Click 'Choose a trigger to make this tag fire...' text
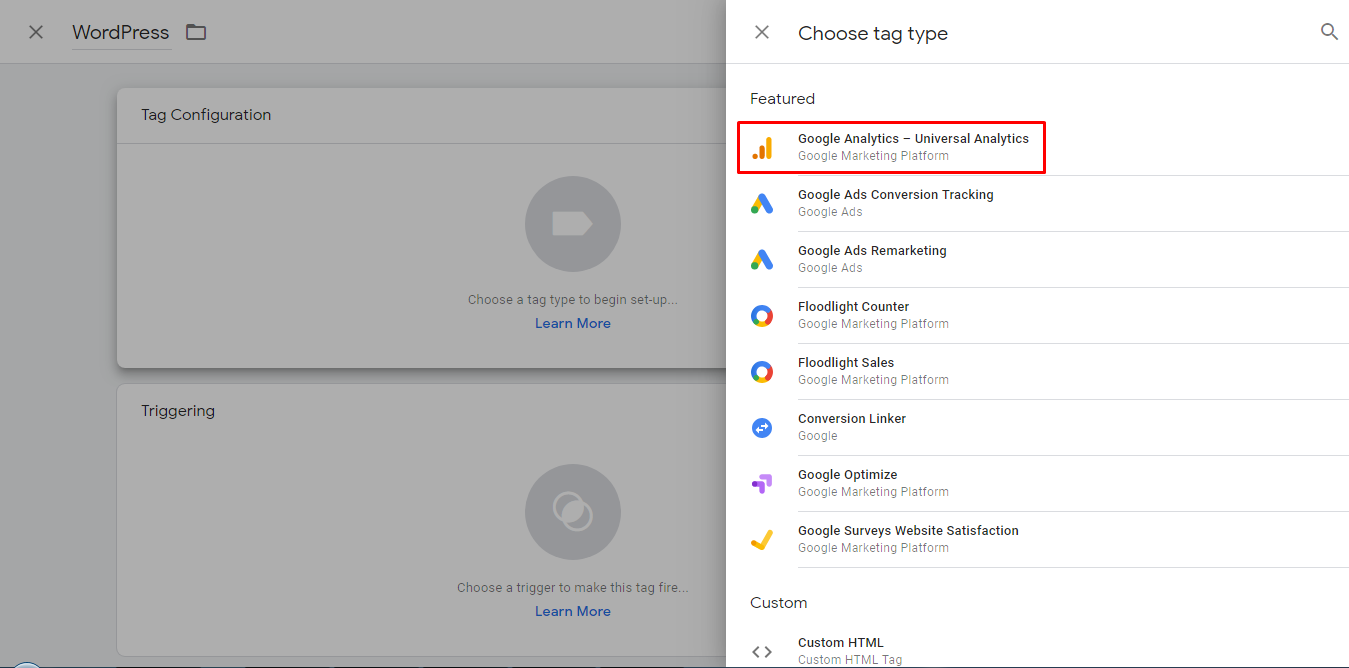The width and height of the screenshot is (1349, 668). point(573,587)
